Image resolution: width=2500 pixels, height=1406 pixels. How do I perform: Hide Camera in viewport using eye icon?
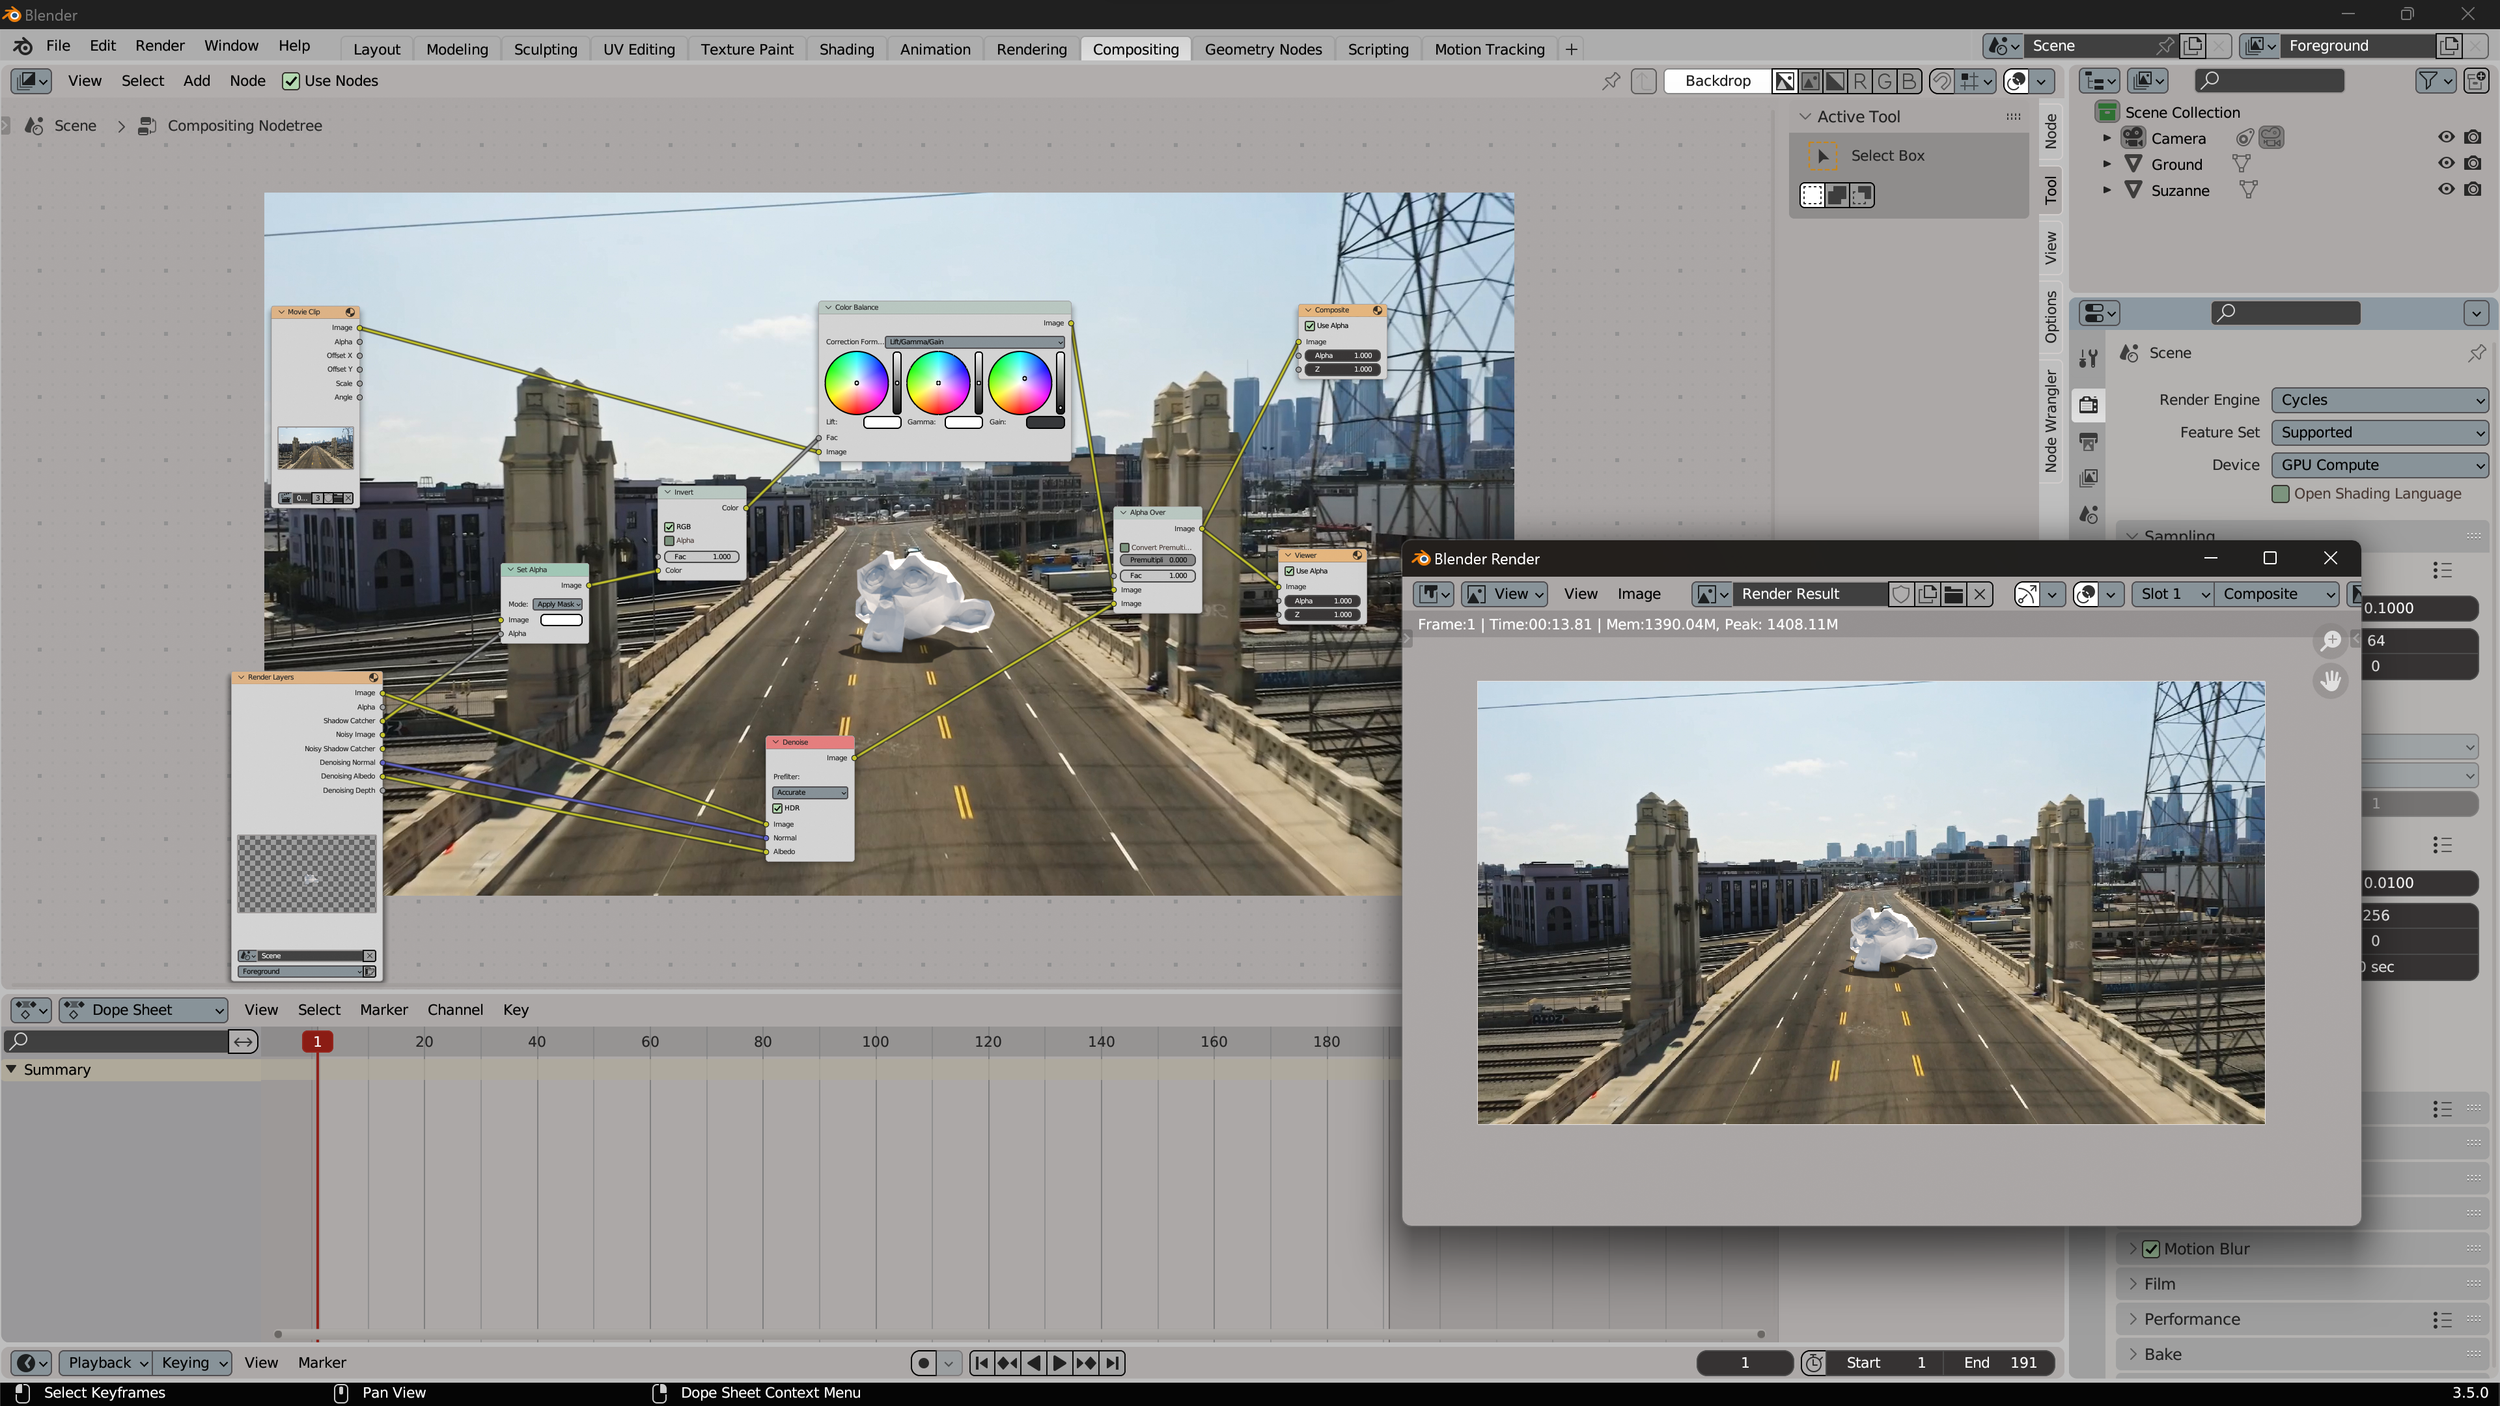2446,138
